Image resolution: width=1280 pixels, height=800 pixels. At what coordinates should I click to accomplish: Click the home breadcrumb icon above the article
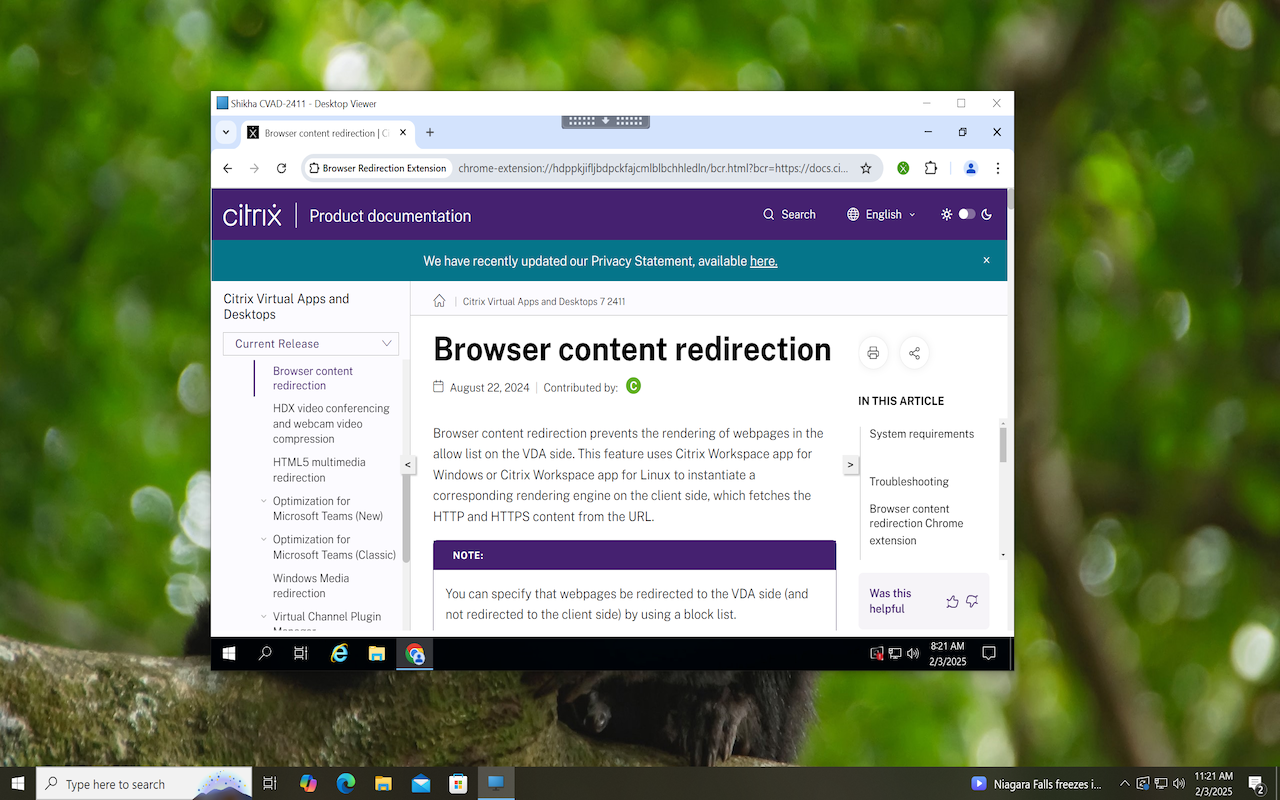pos(439,300)
